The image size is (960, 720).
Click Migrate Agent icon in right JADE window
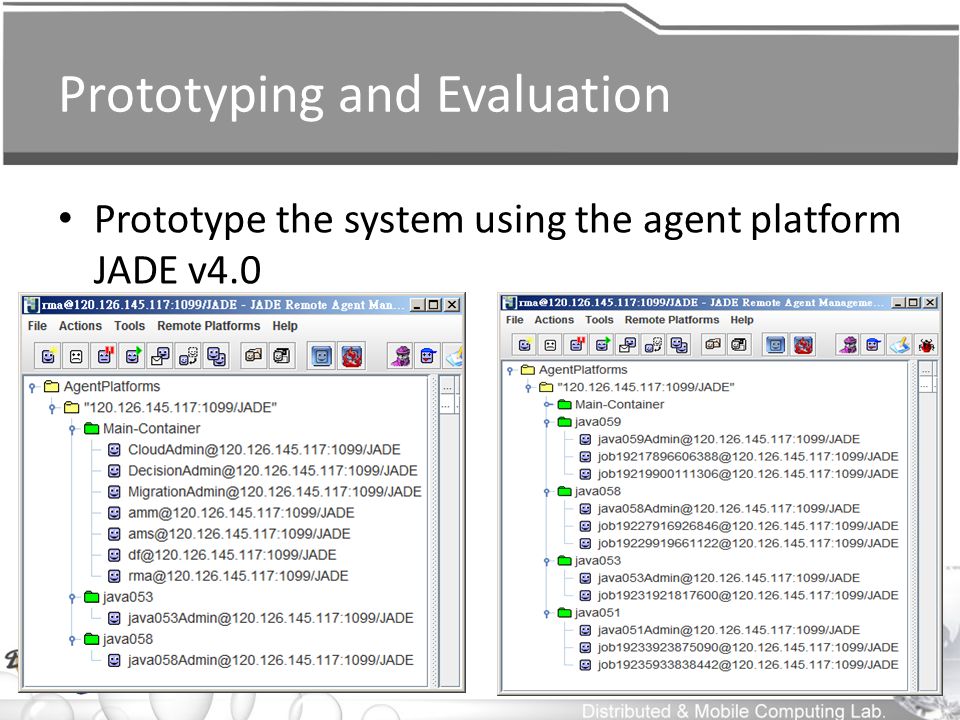coord(653,345)
